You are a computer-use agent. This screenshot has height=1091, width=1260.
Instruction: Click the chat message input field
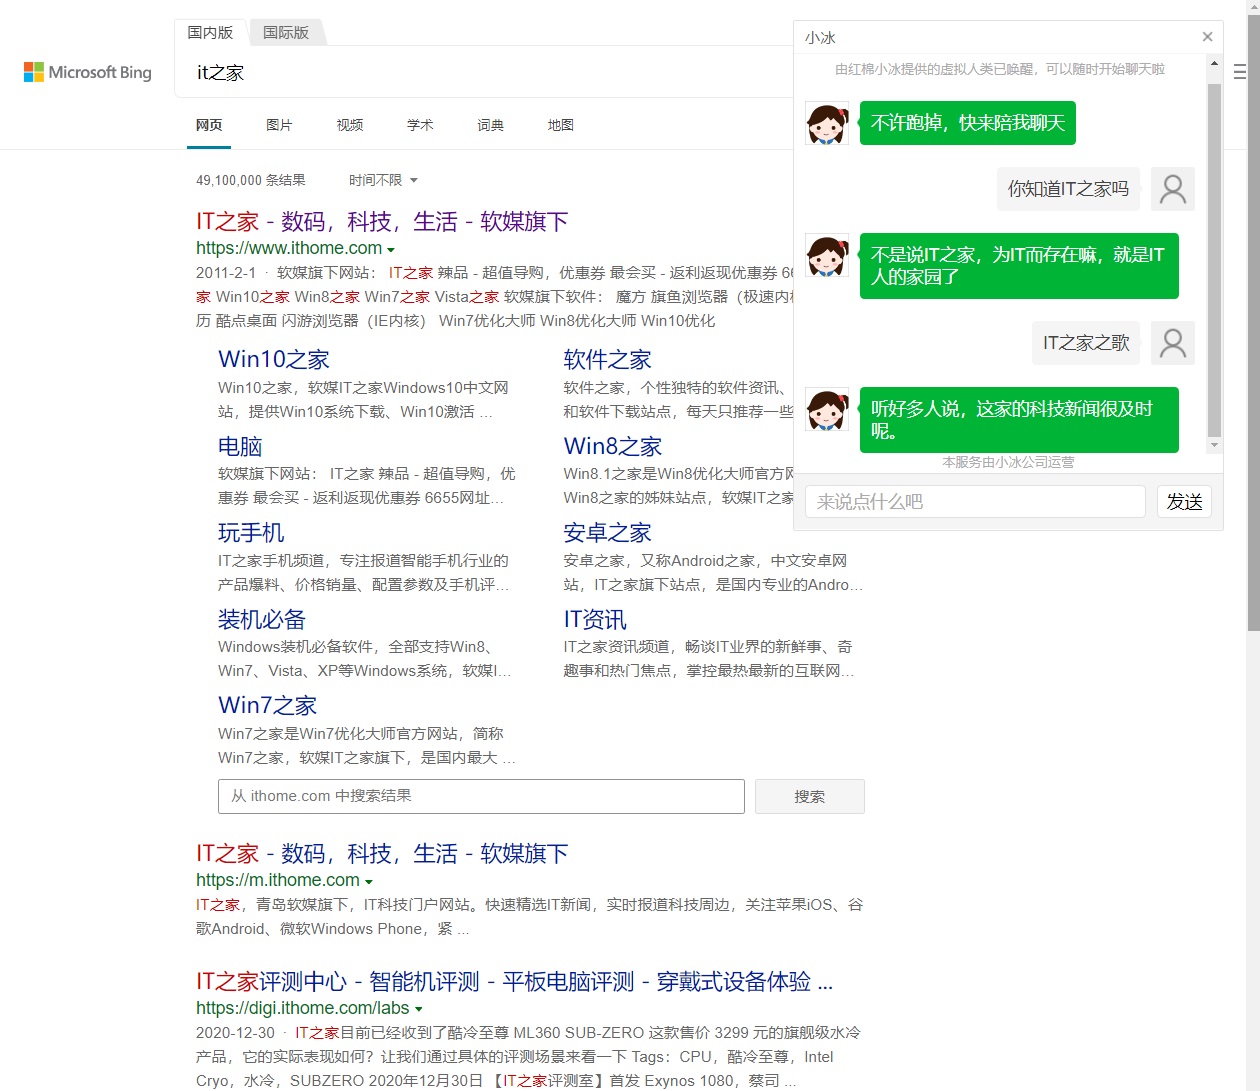(x=975, y=502)
